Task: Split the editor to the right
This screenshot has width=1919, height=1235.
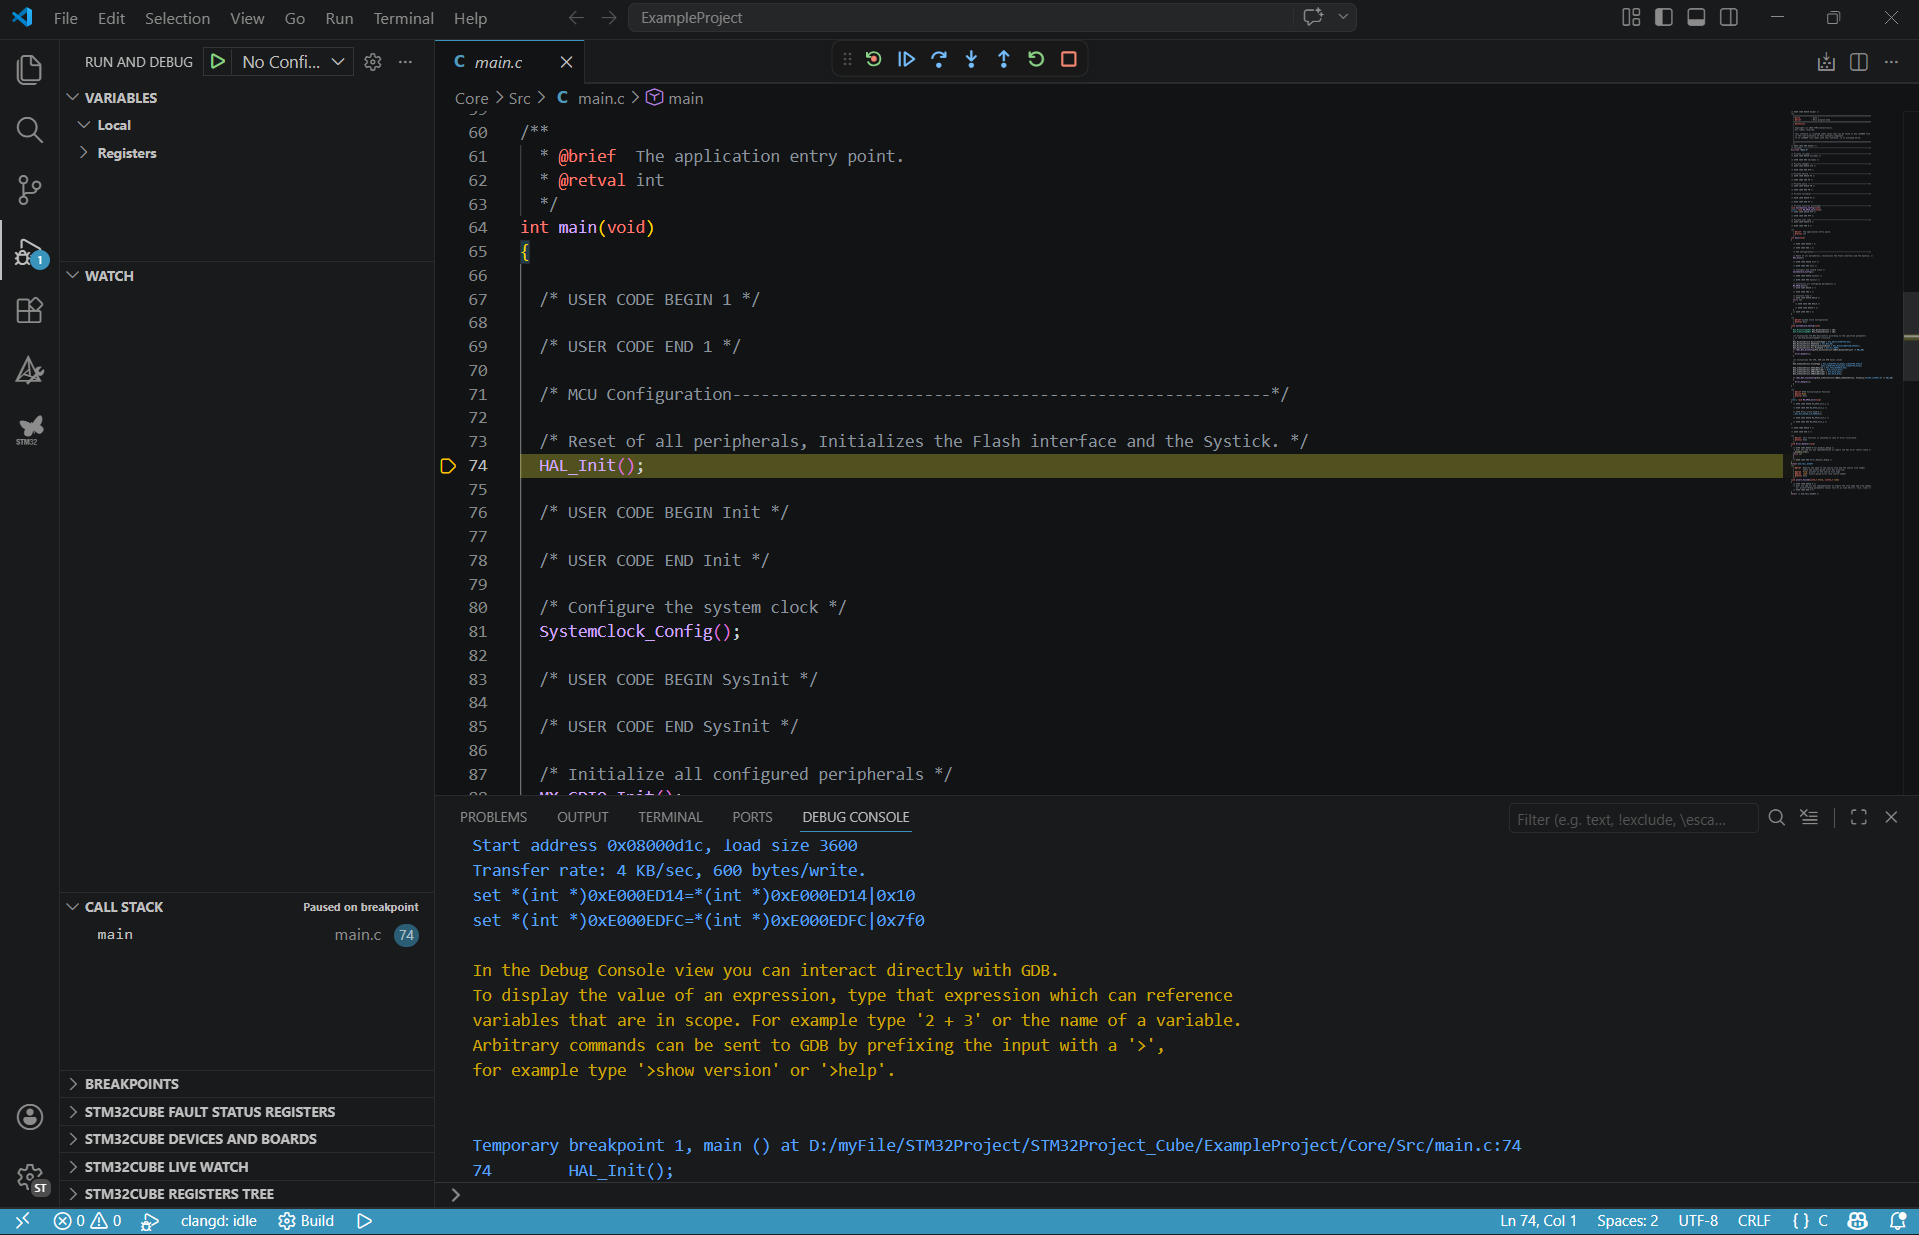Action: point(1859,62)
